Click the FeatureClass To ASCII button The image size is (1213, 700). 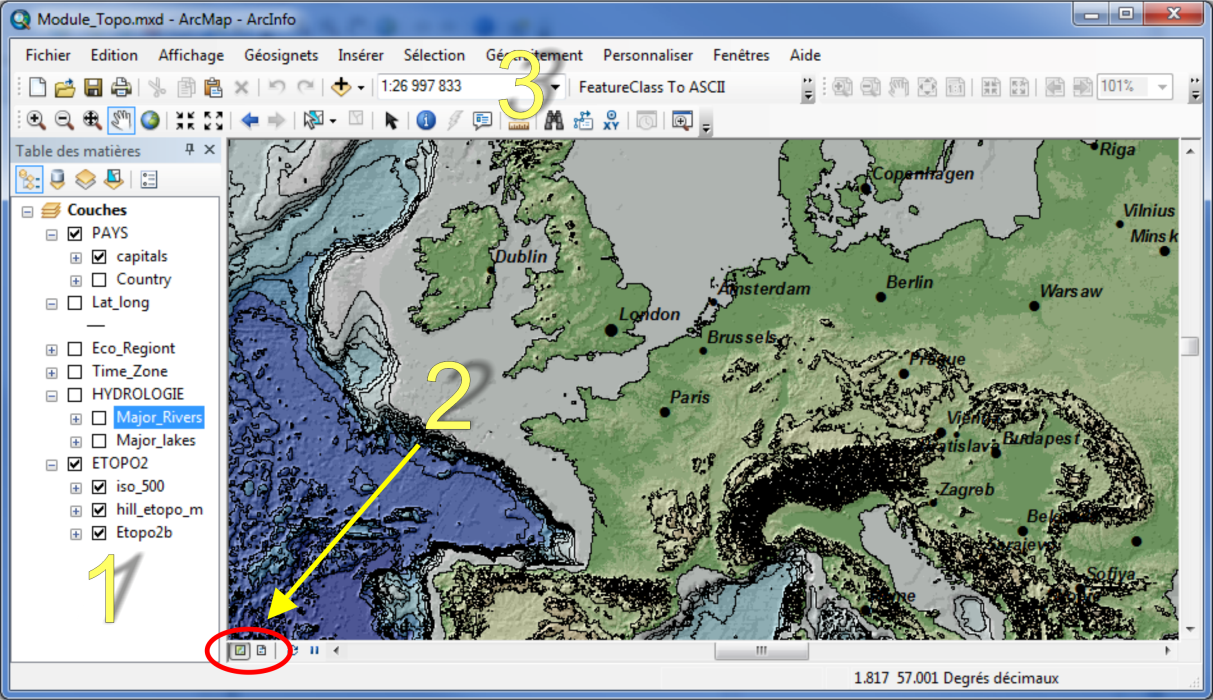pos(651,87)
